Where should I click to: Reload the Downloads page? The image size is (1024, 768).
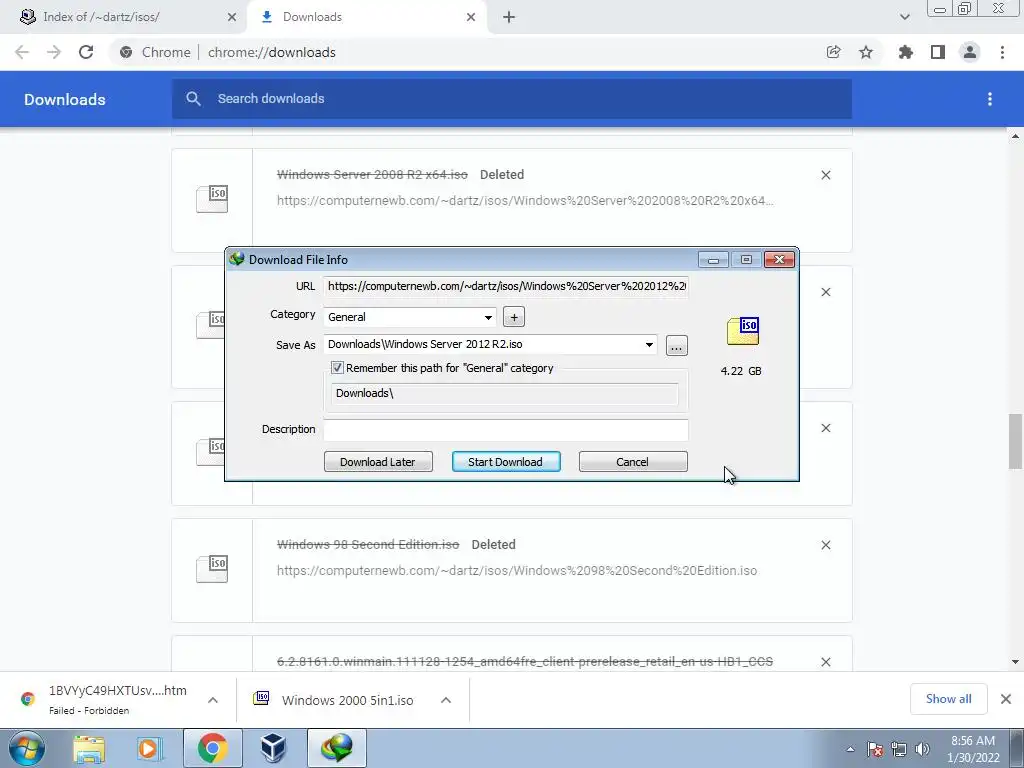click(x=86, y=52)
